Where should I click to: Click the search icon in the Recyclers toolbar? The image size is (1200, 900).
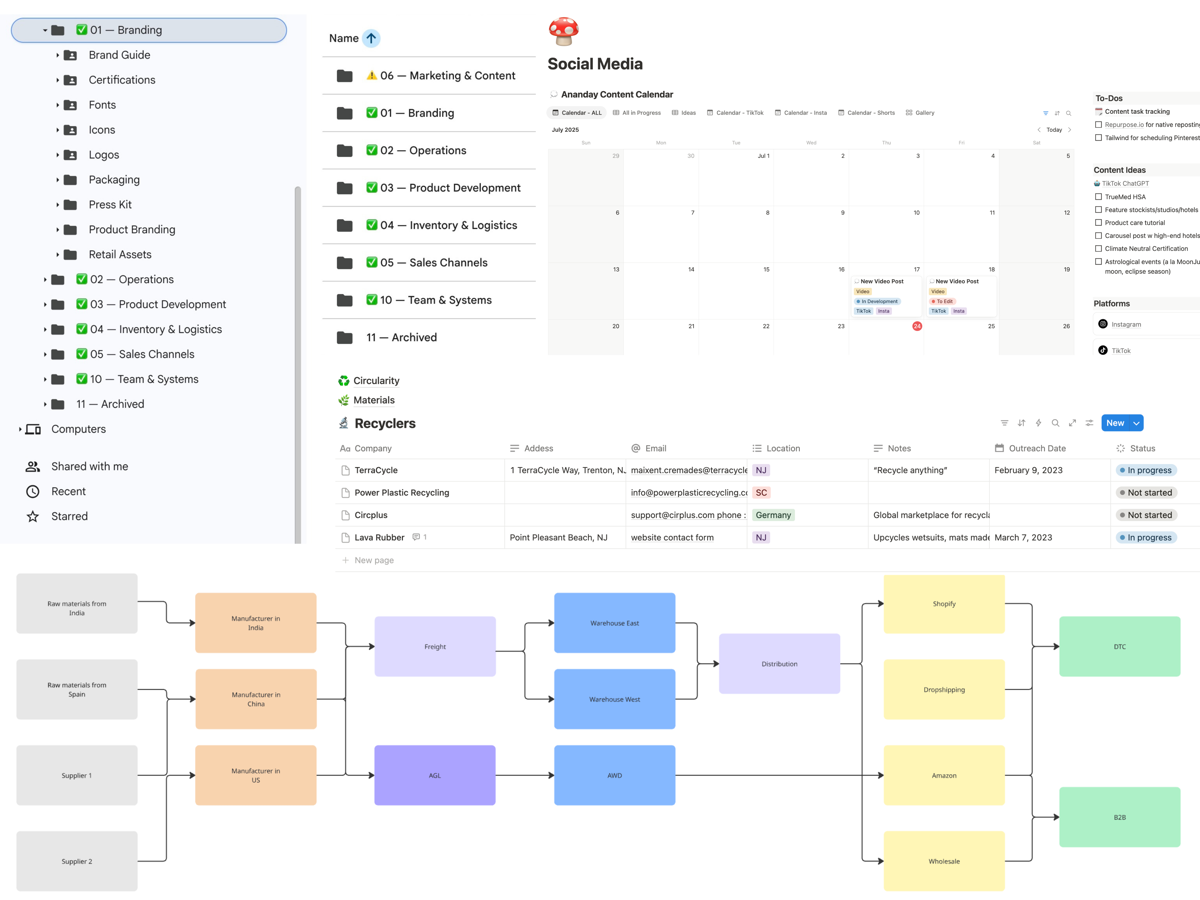(x=1055, y=423)
